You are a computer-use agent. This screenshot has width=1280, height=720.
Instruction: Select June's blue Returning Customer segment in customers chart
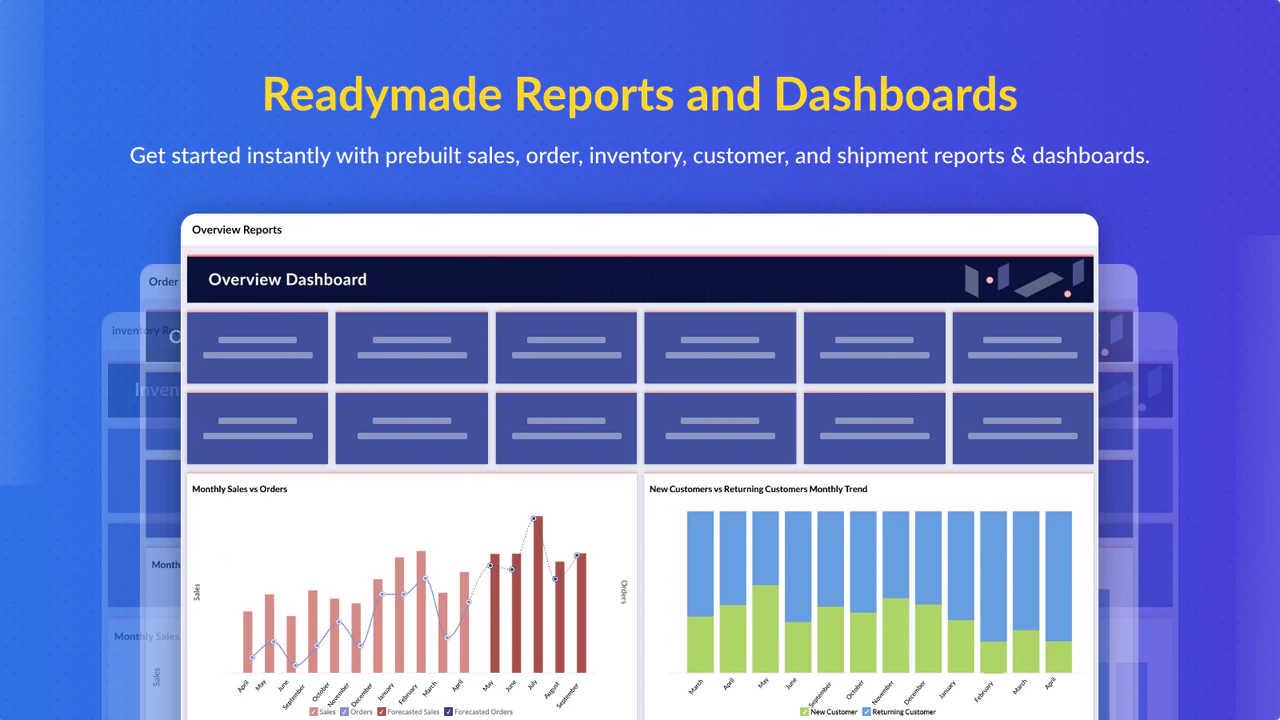(798, 566)
